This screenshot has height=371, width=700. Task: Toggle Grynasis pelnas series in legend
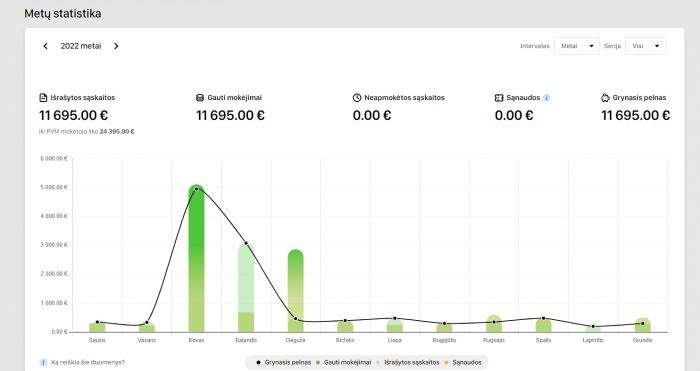pyautogui.click(x=283, y=363)
